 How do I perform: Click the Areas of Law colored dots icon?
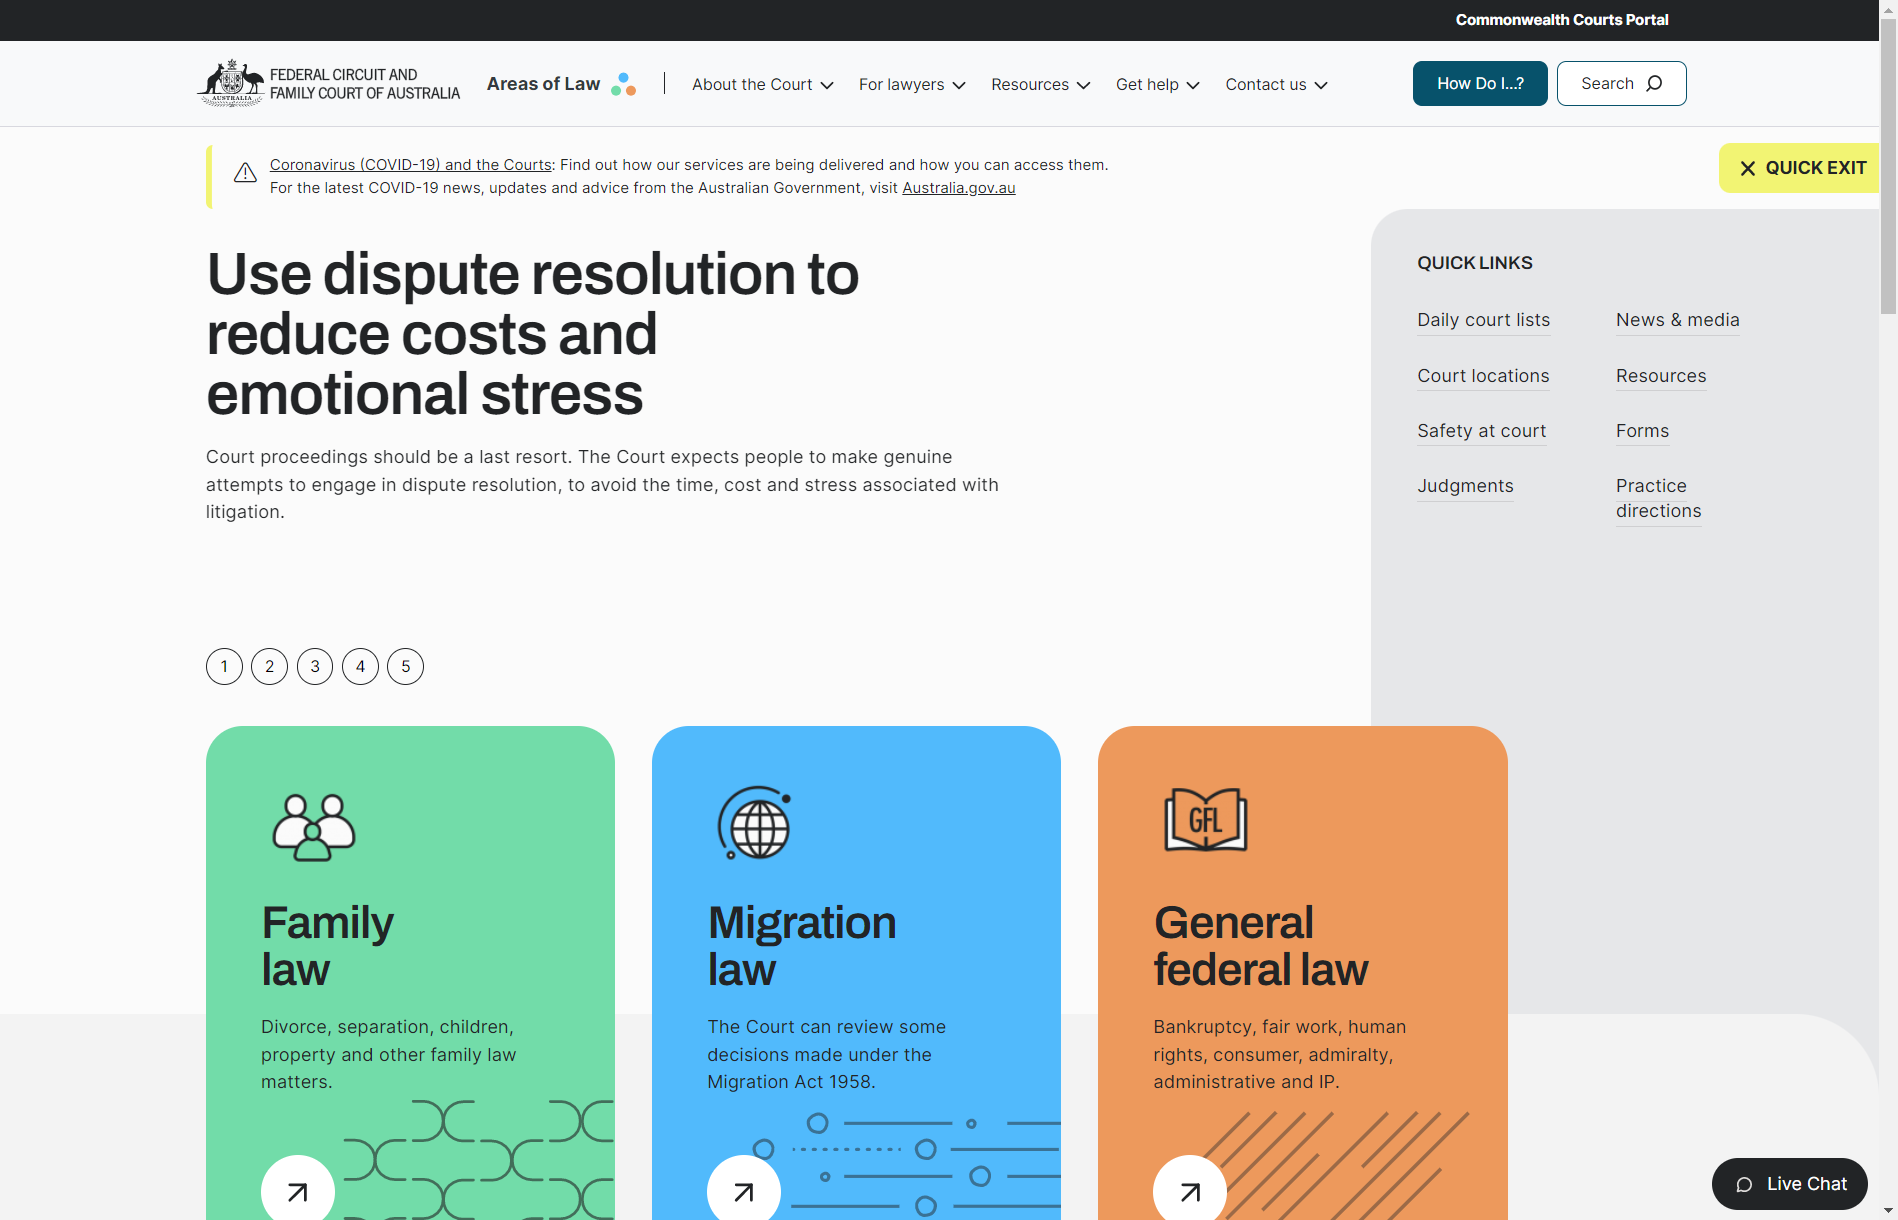point(623,85)
